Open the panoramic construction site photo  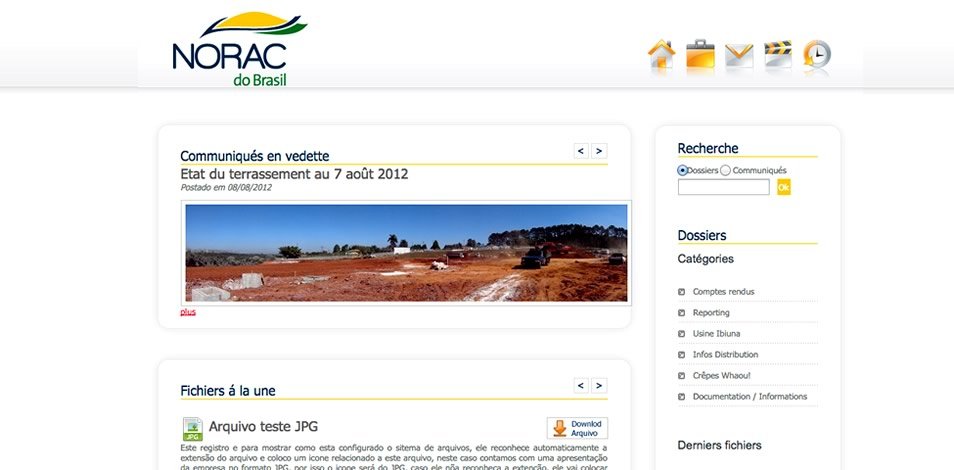(406, 253)
